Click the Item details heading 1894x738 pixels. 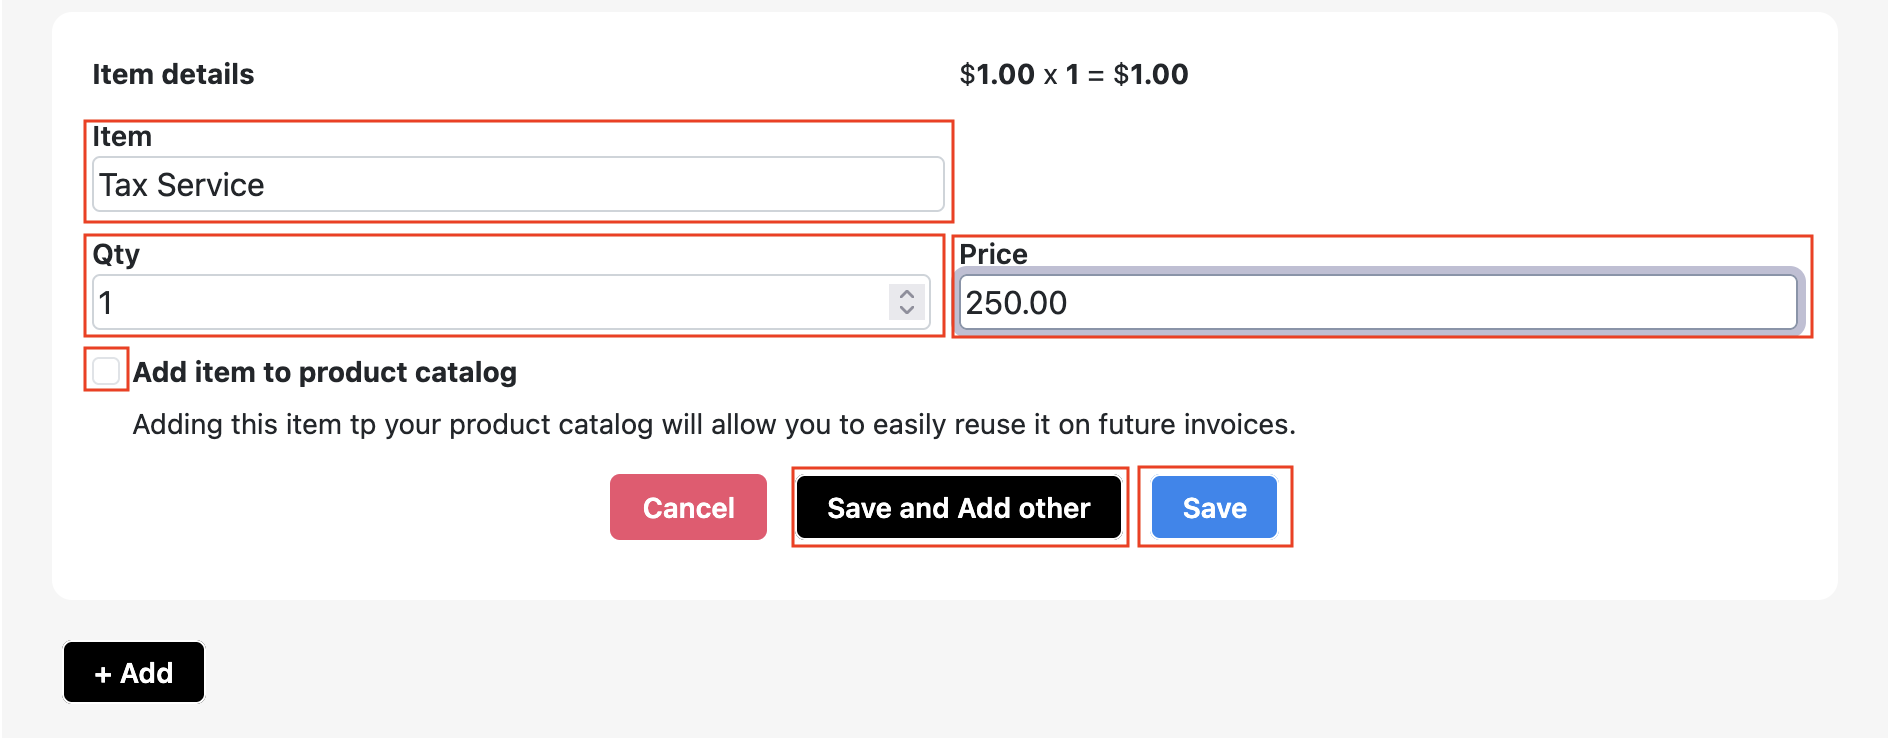(173, 75)
